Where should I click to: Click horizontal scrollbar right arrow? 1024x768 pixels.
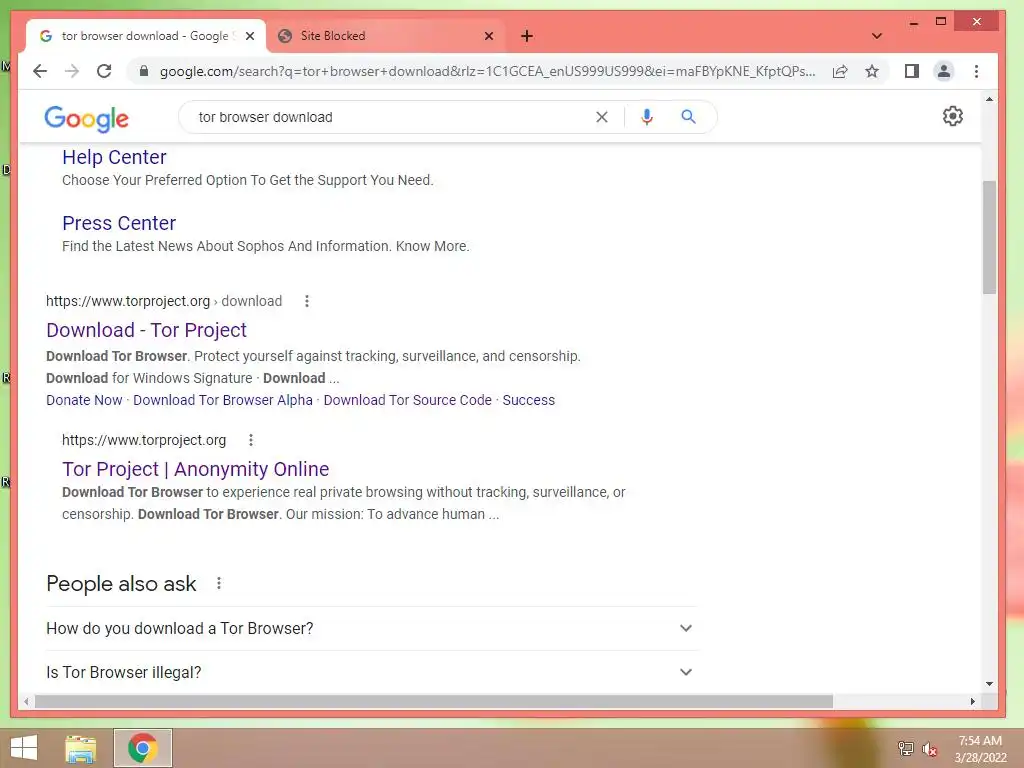pyautogui.click(x=972, y=701)
